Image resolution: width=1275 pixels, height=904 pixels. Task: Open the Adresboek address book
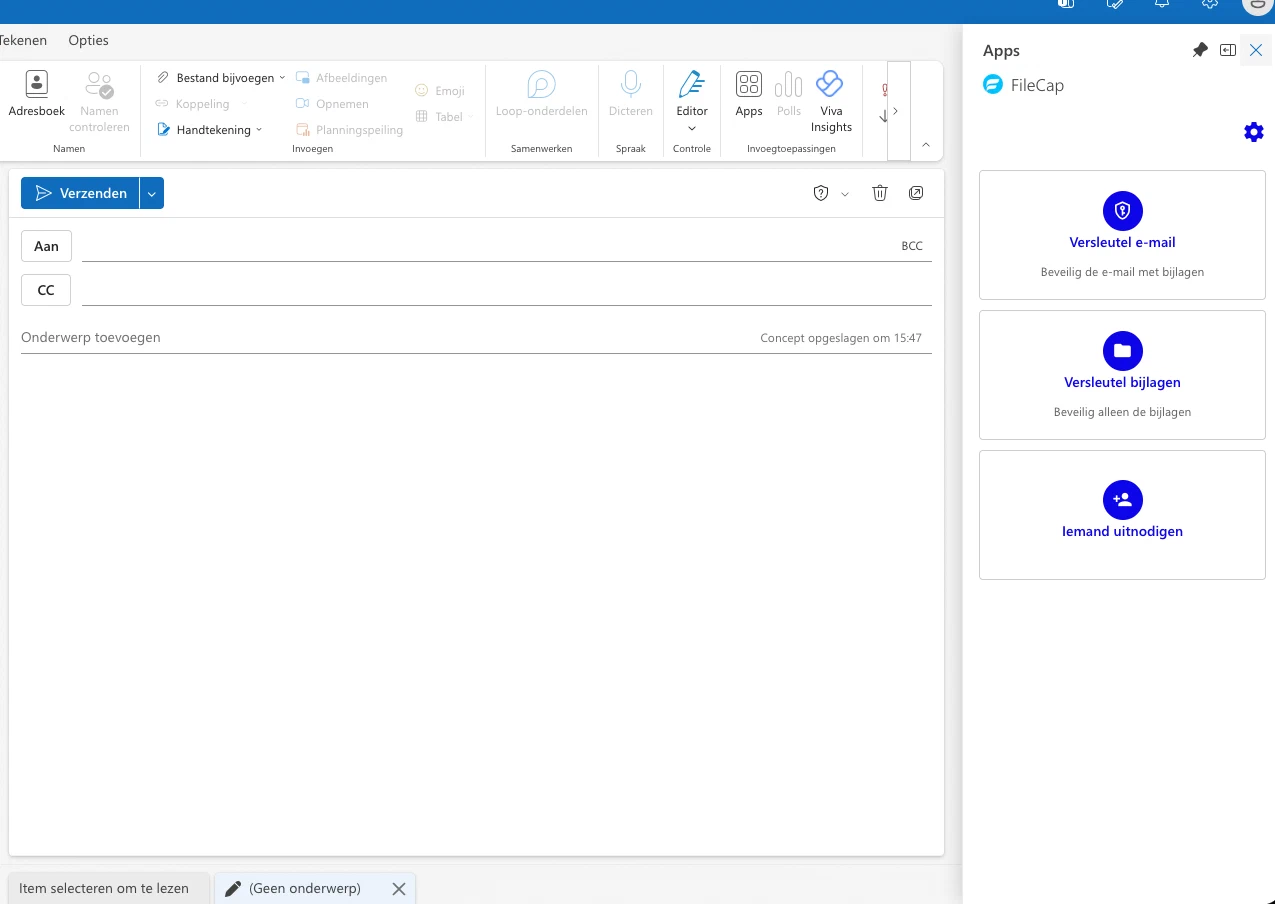coord(37,95)
